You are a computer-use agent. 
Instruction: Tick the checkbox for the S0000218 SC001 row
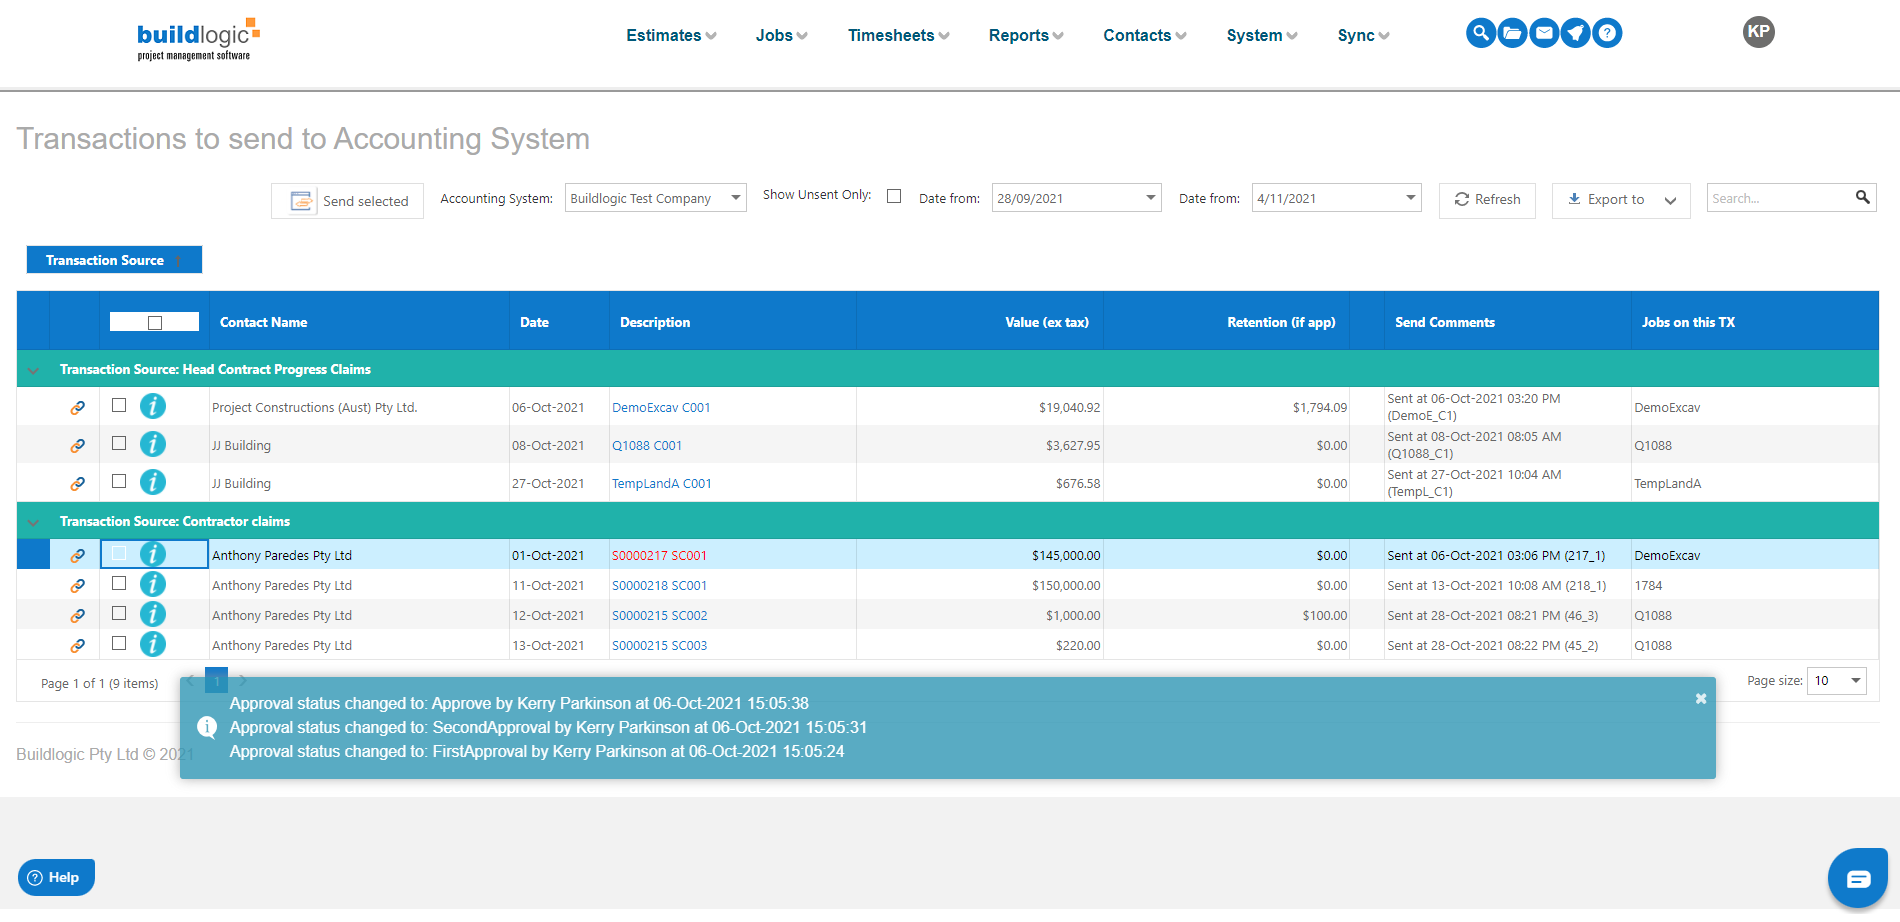click(119, 584)
